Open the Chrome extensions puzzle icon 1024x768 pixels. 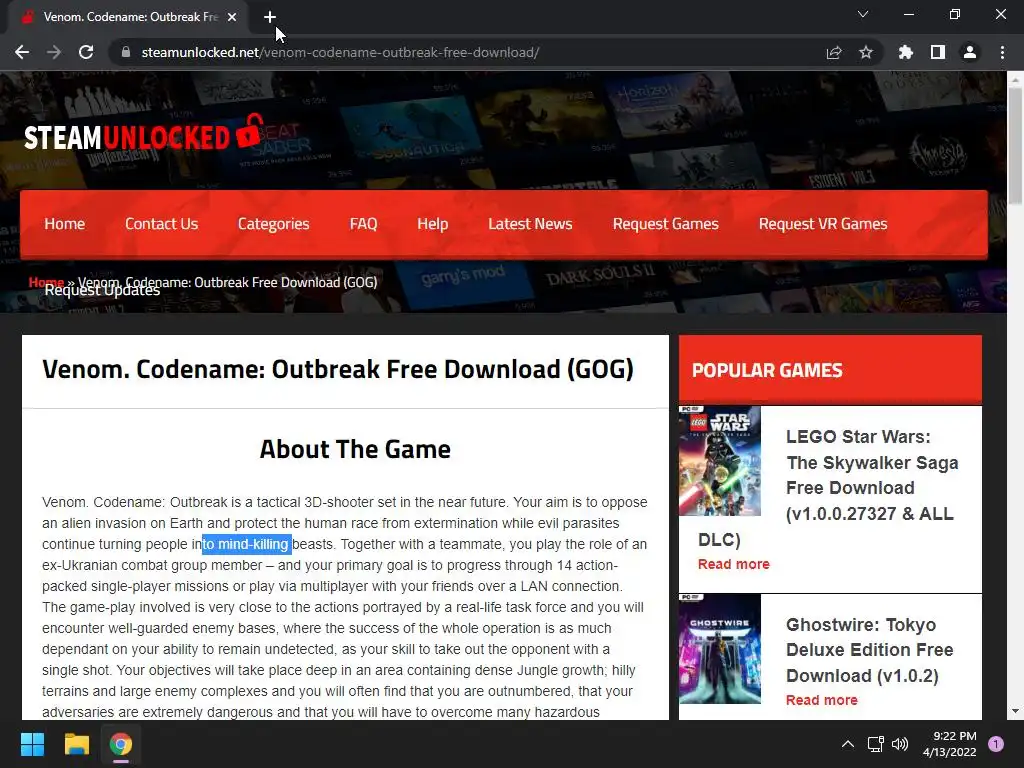click(x=906, y=52)
